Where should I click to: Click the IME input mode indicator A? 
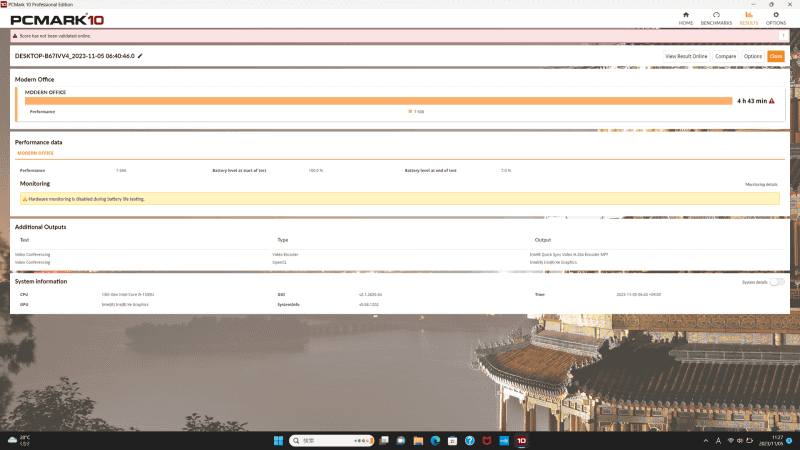coord(718,440)
